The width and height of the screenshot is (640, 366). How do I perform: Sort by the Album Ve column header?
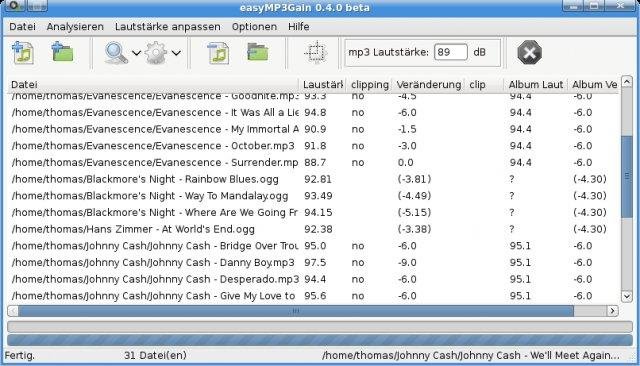point(594,84)
